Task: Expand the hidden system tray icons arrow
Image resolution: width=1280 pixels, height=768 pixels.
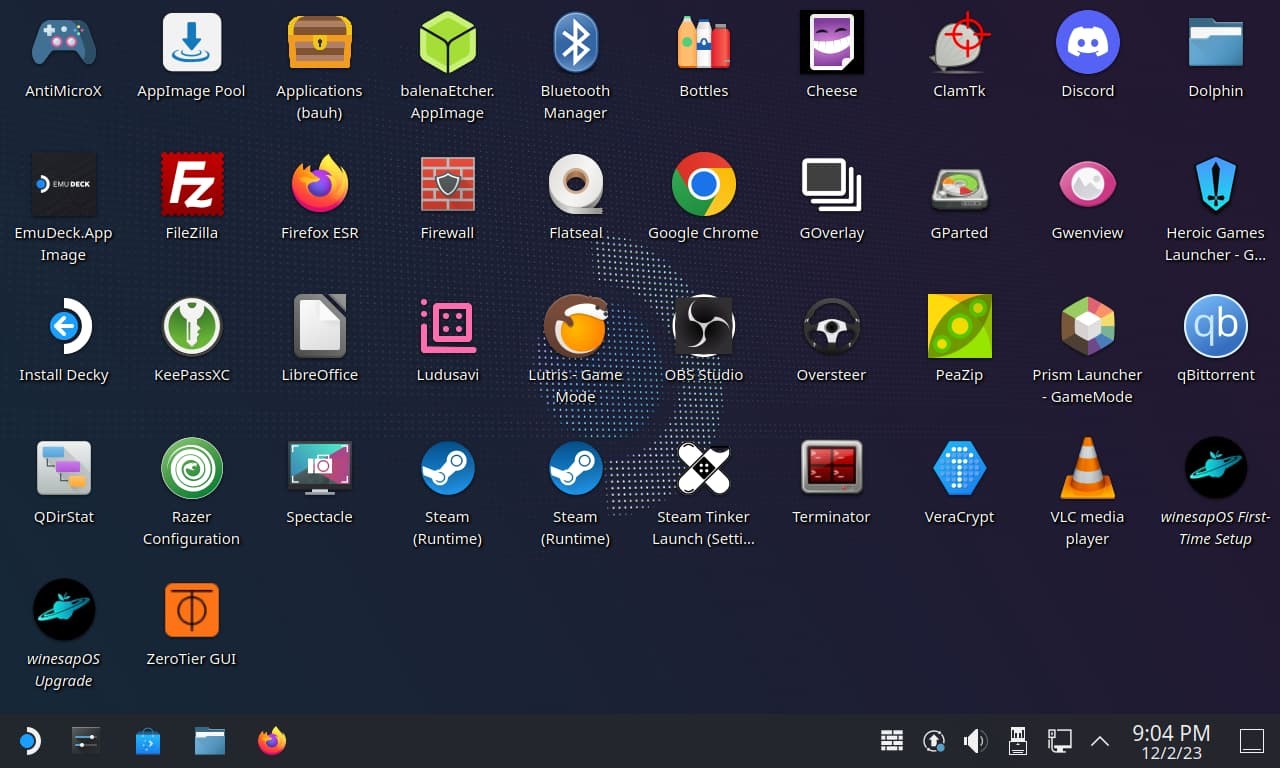Action: (x=1100, y=741)
